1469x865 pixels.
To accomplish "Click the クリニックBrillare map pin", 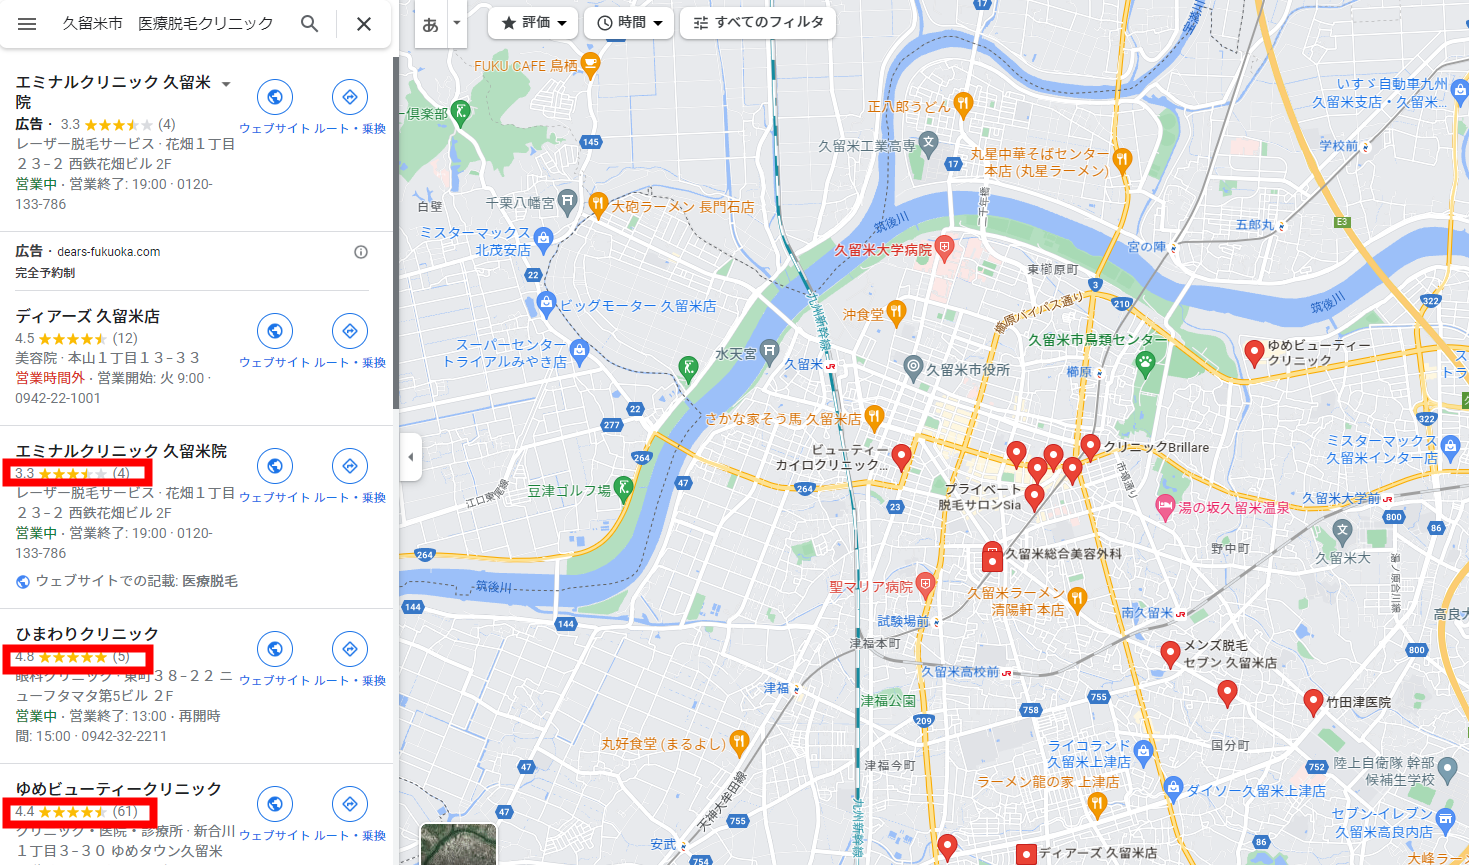I will (x=1090, y=447).
